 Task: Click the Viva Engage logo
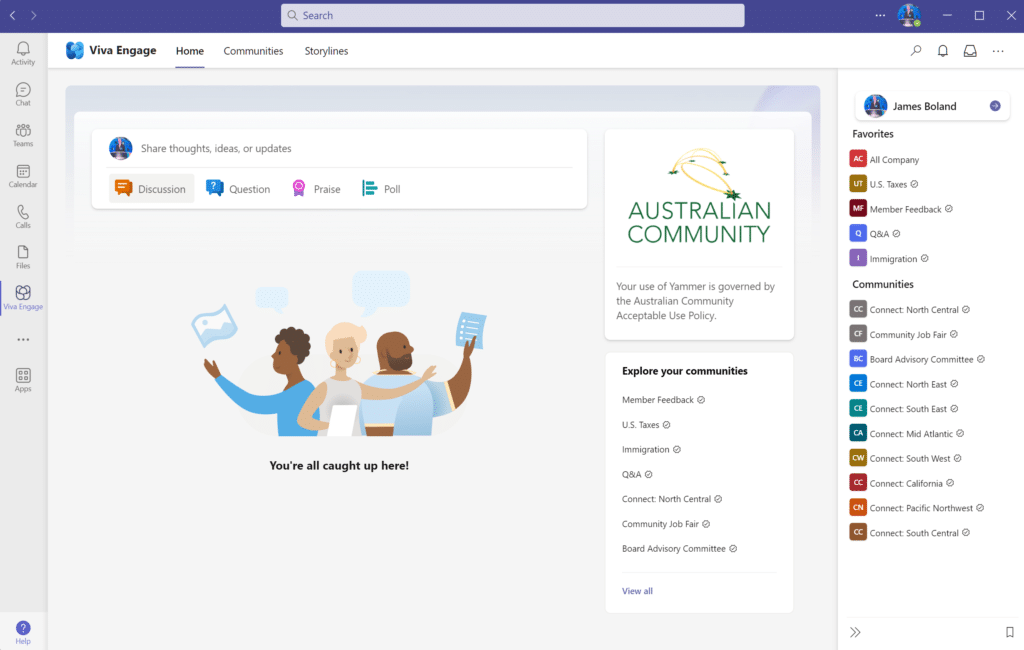tap(75, 50)
